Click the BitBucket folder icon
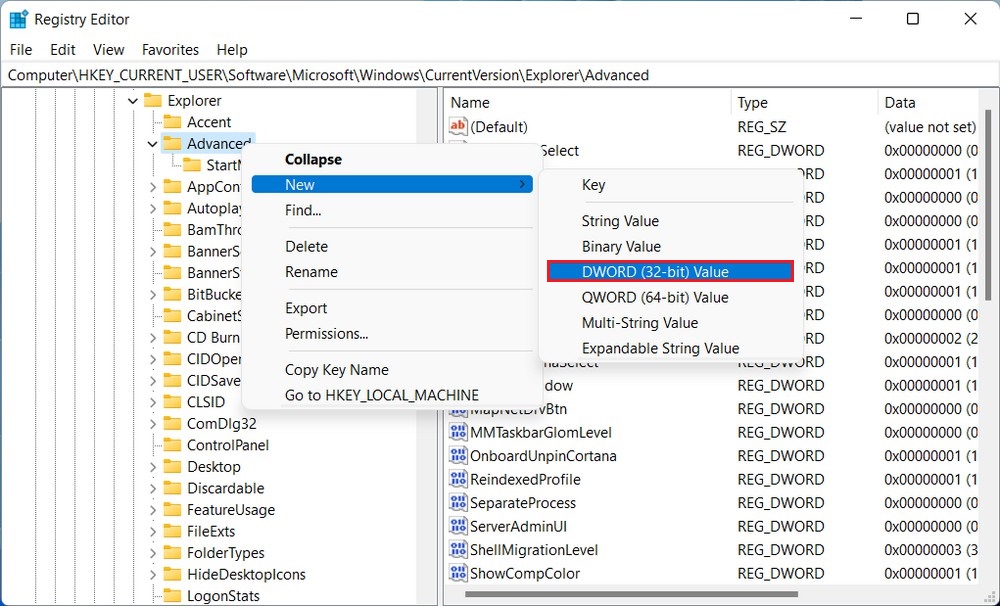The width and height of the screenshot is (1000, 606). [172, 294]
